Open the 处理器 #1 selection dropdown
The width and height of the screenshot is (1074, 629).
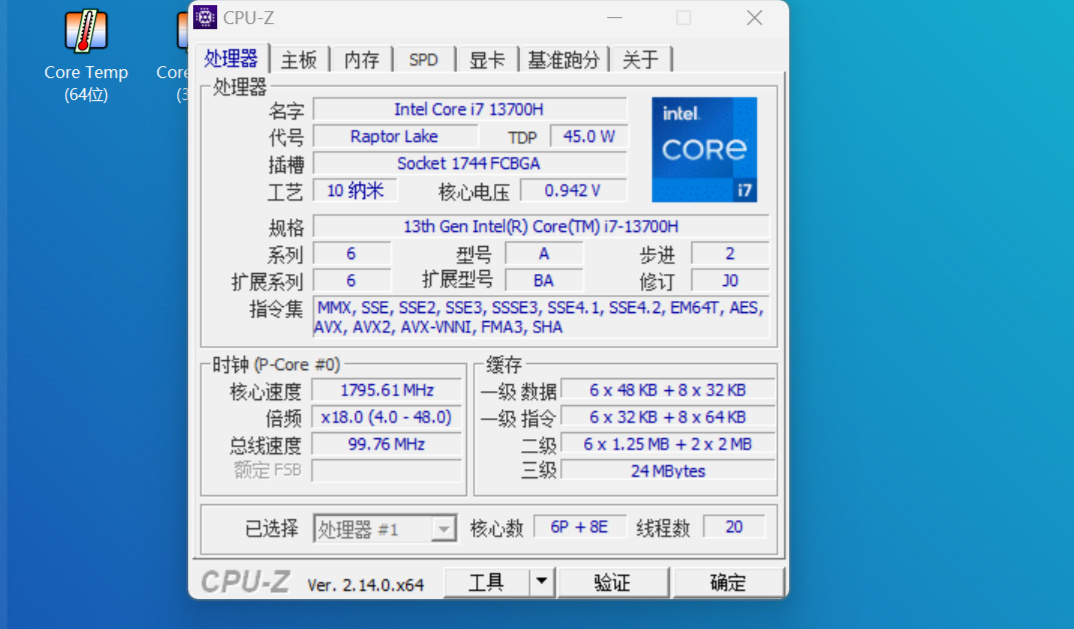pyautogui.click(x=385, y=529)
